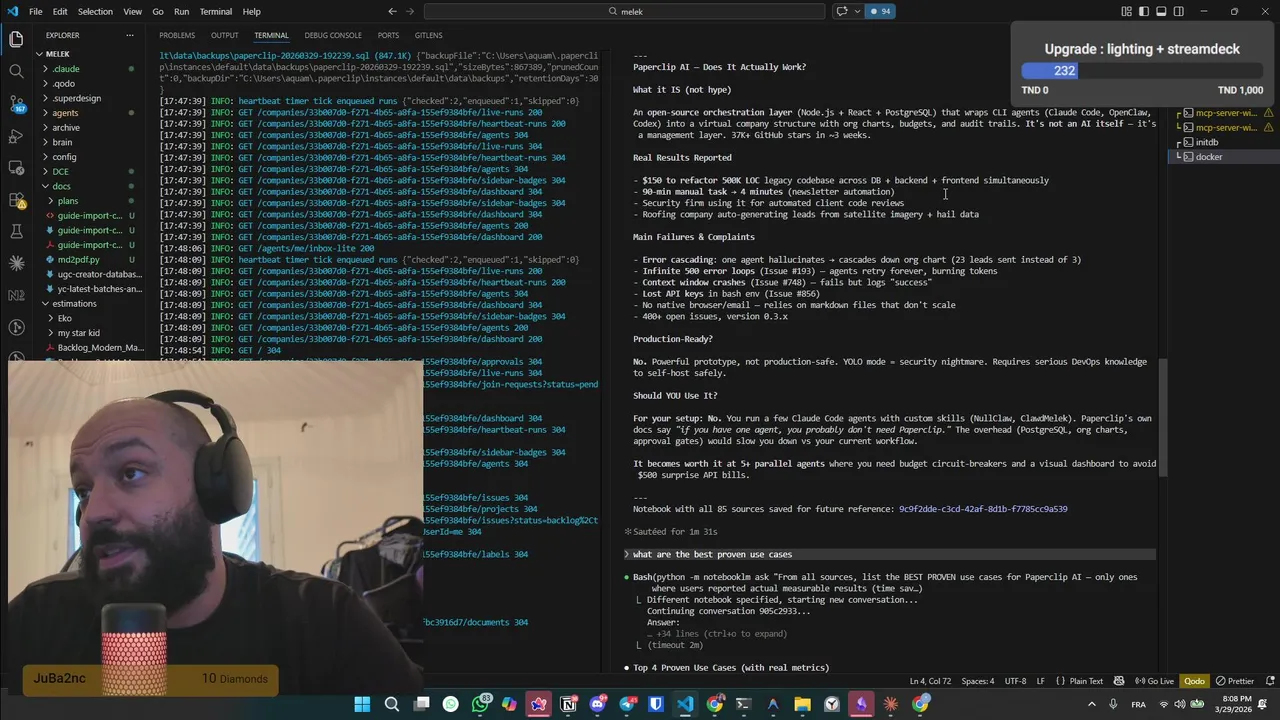Click Ln 4, Col 72 in status bar
The image size is (1280, 720).
931,681
